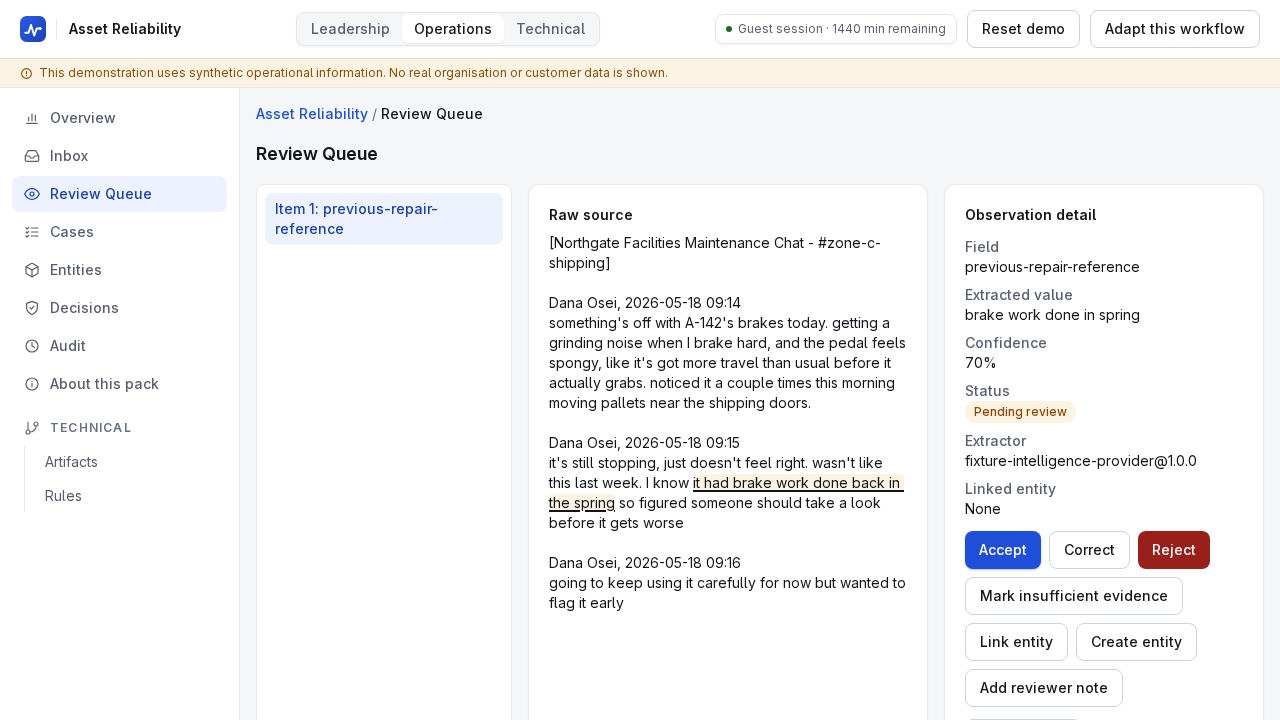The width and height of the screenshot is (1280, 720).
Task: Click the Raw source heading
Action: pos(591,215)
